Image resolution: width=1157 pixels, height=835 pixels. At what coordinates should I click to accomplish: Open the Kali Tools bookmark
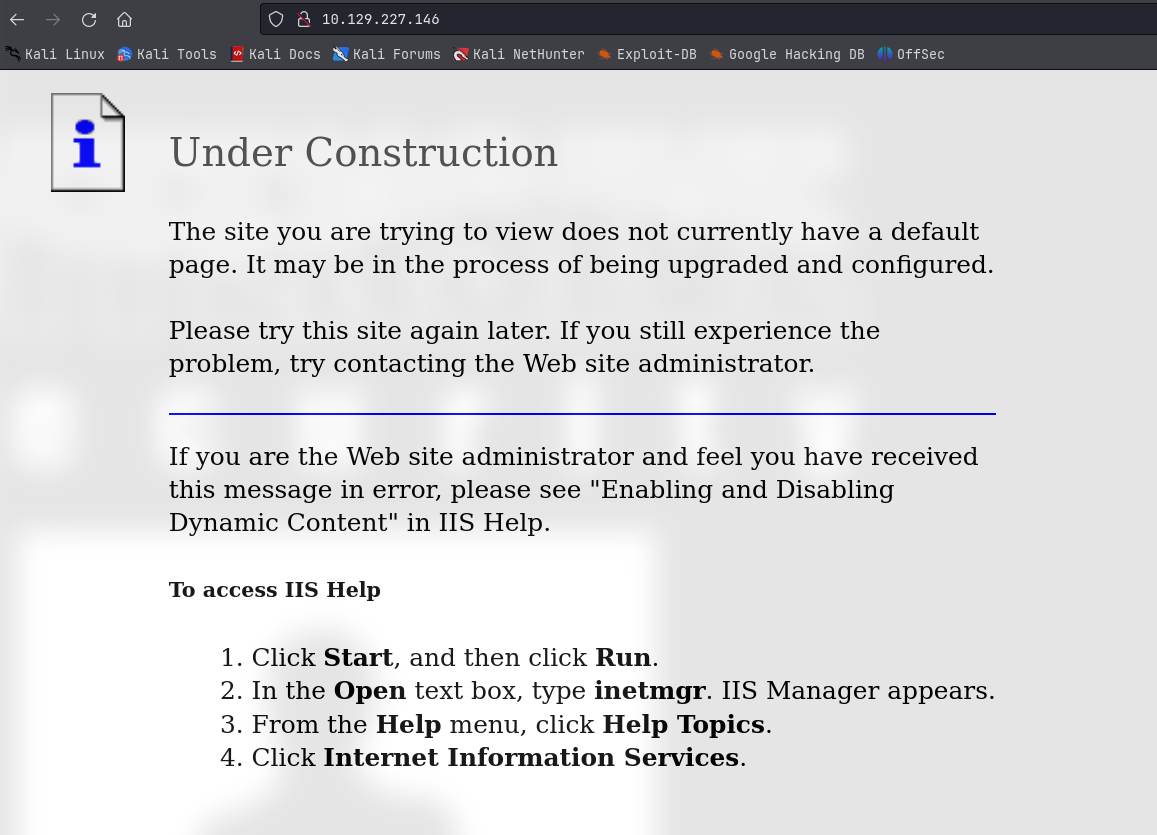[x=167, y=54]
